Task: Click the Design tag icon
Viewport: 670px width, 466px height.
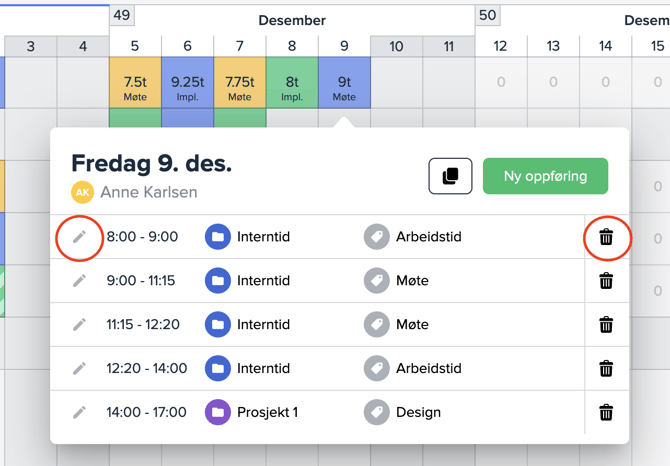Action: [x=377, y=412]
